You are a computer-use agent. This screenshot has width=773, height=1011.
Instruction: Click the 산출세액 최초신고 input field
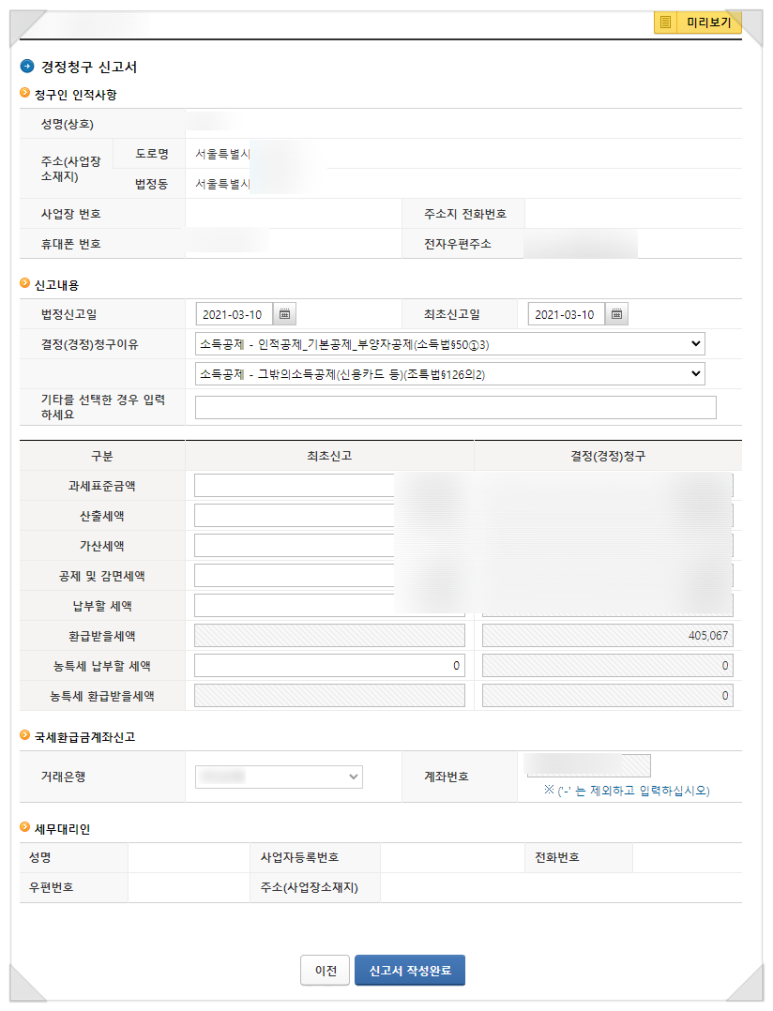point(329,516)
